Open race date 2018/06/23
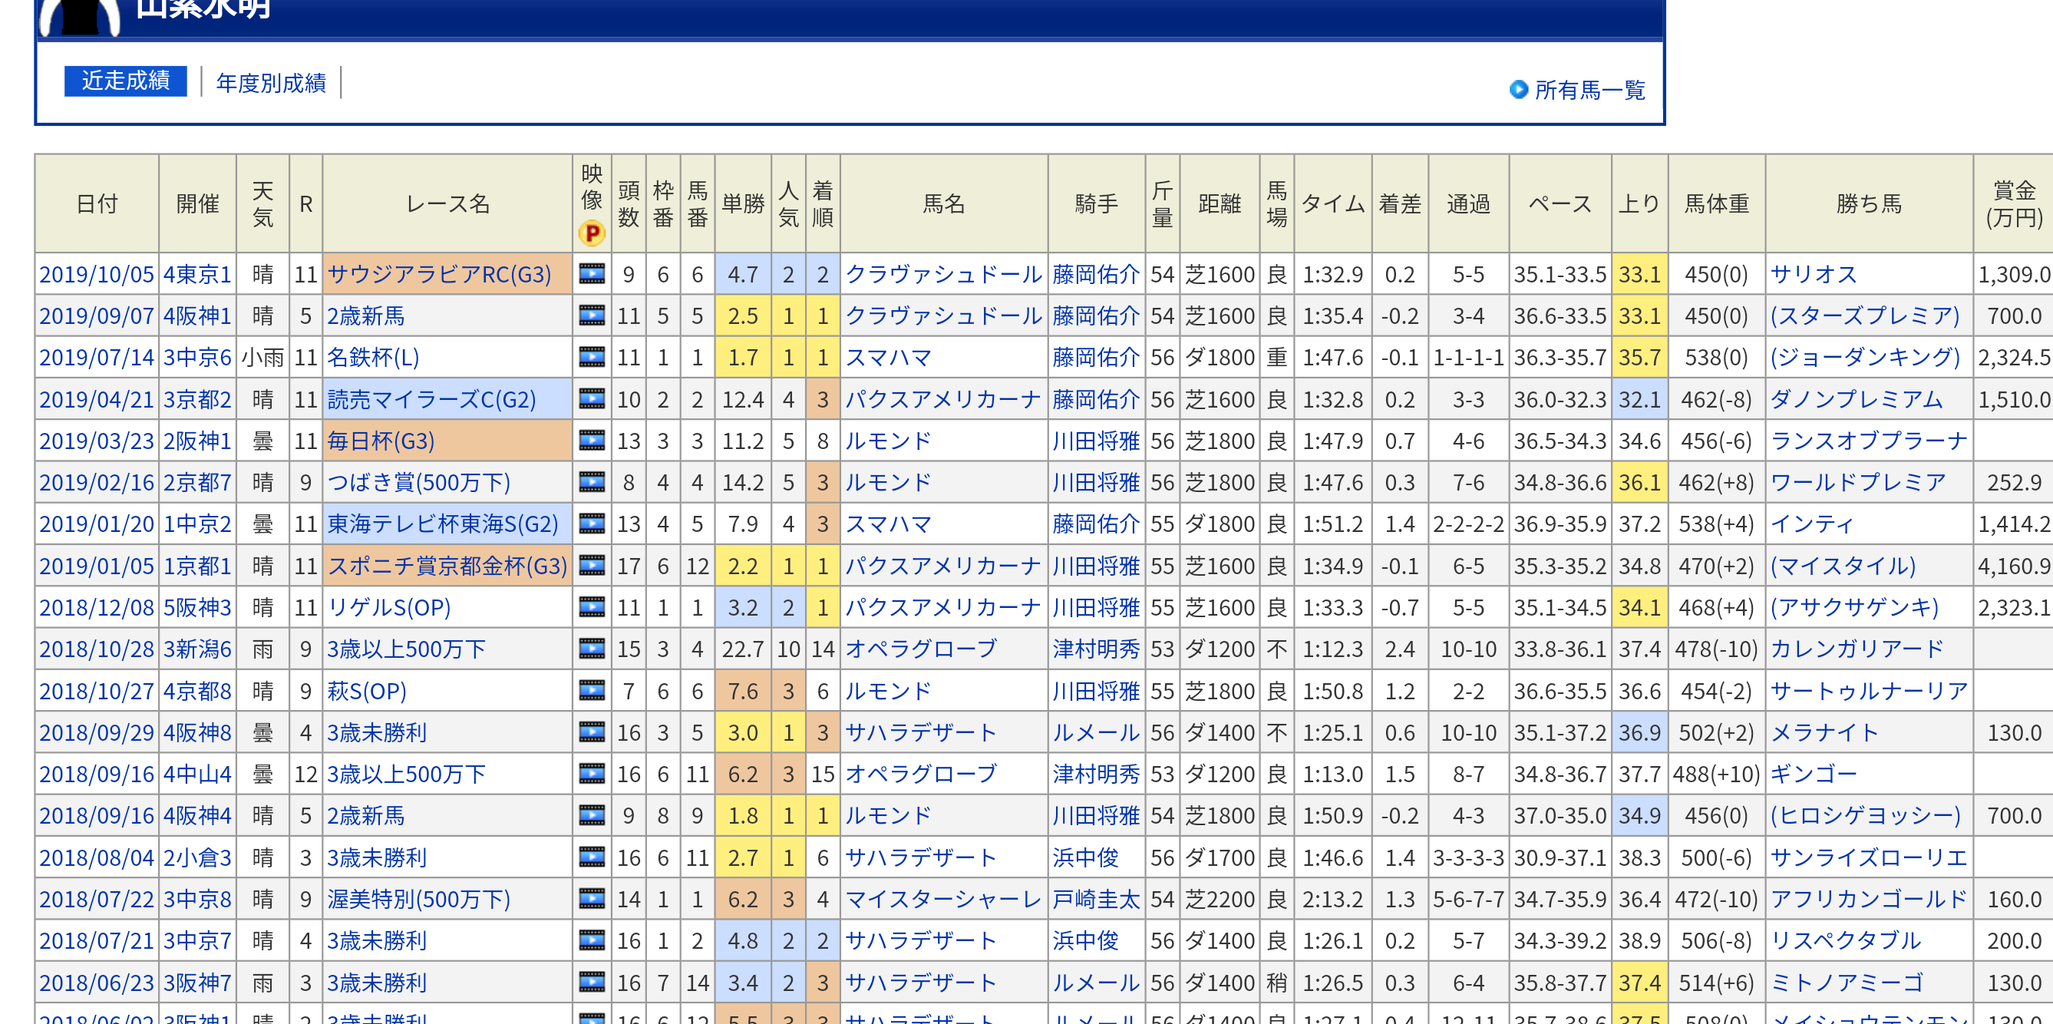2053x1024 pixels. [96, 982]
